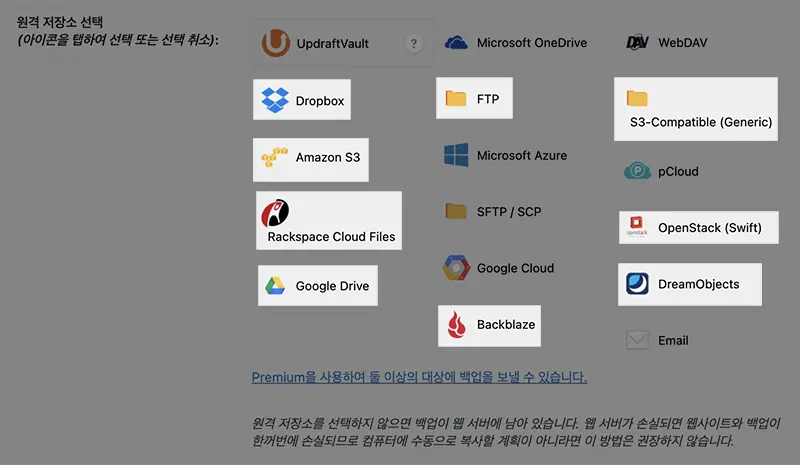Pick the Amazon S3 cubes icon
This screenshot has width=800, height=465.
point(274,157)
